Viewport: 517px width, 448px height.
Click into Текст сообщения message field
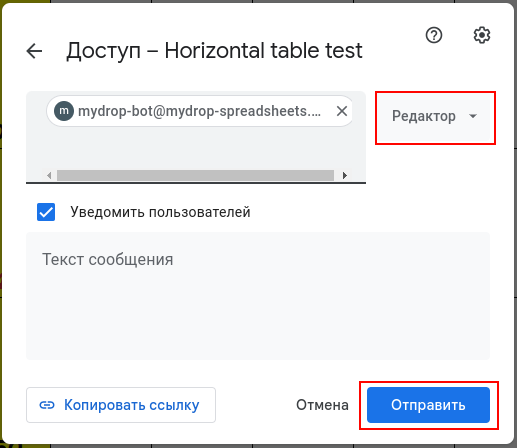258,296
